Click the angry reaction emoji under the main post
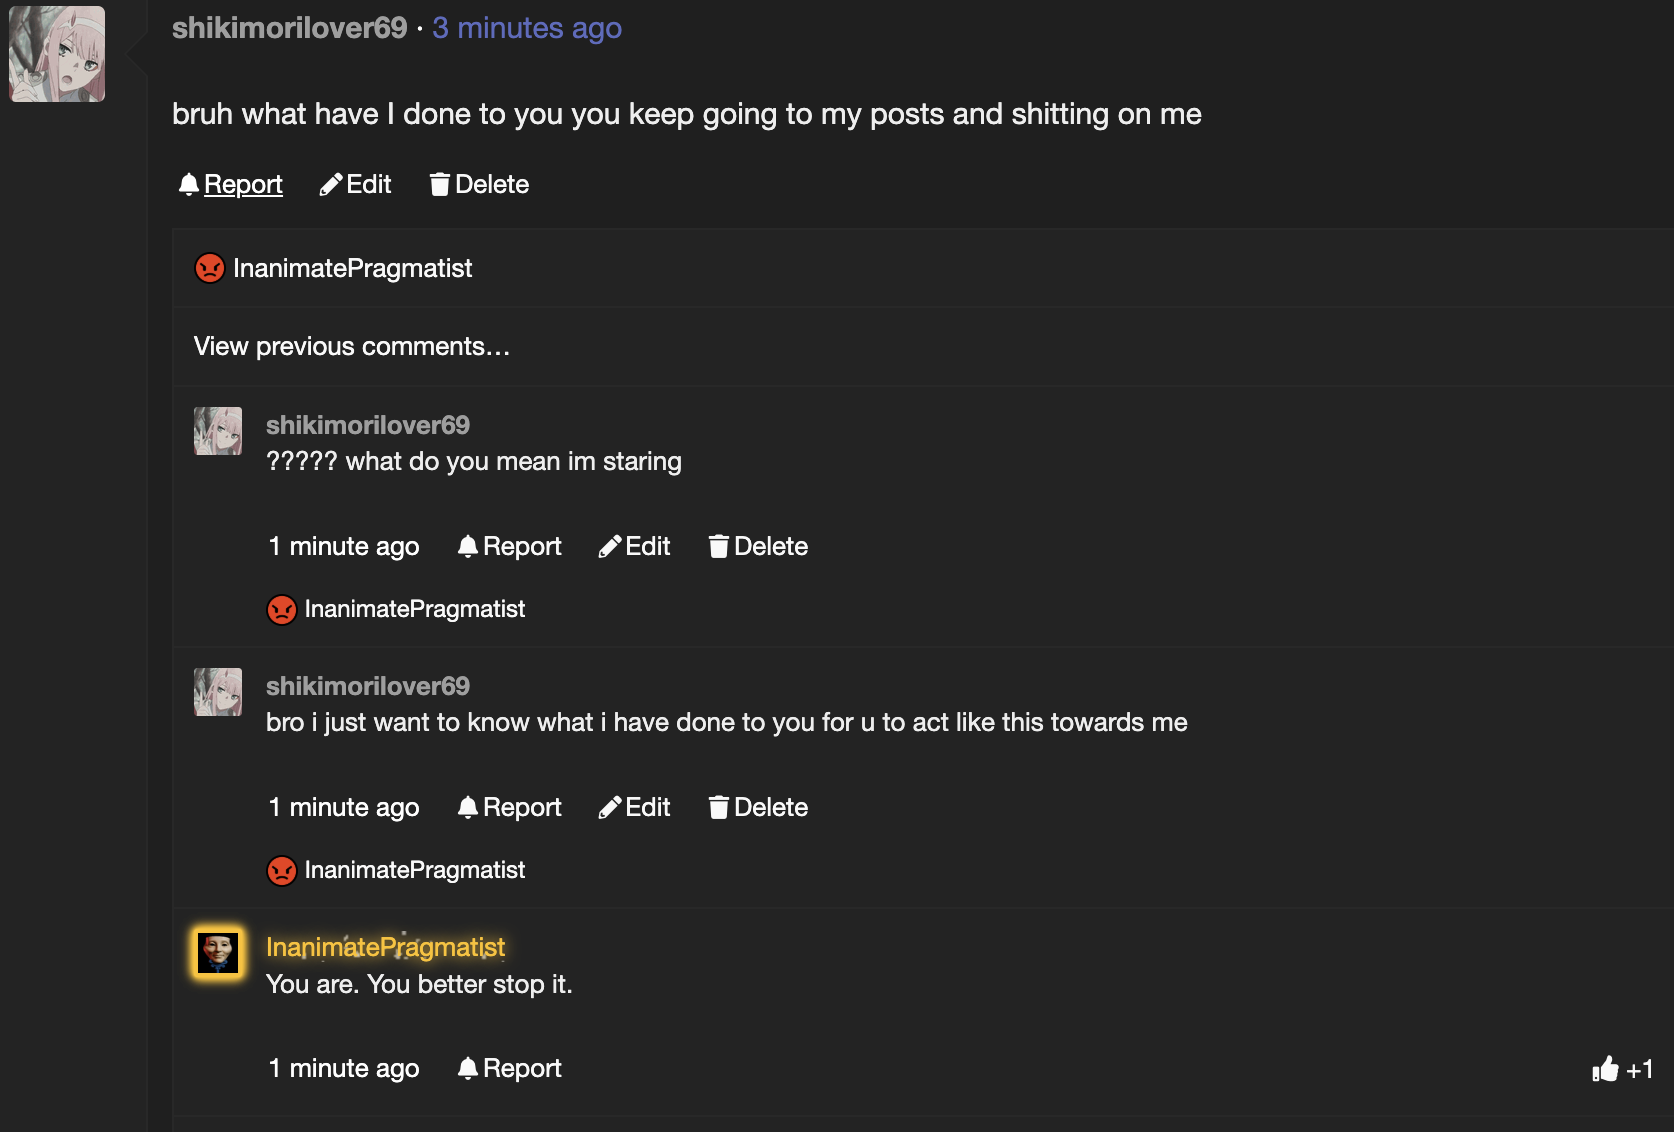 (209, 268)
